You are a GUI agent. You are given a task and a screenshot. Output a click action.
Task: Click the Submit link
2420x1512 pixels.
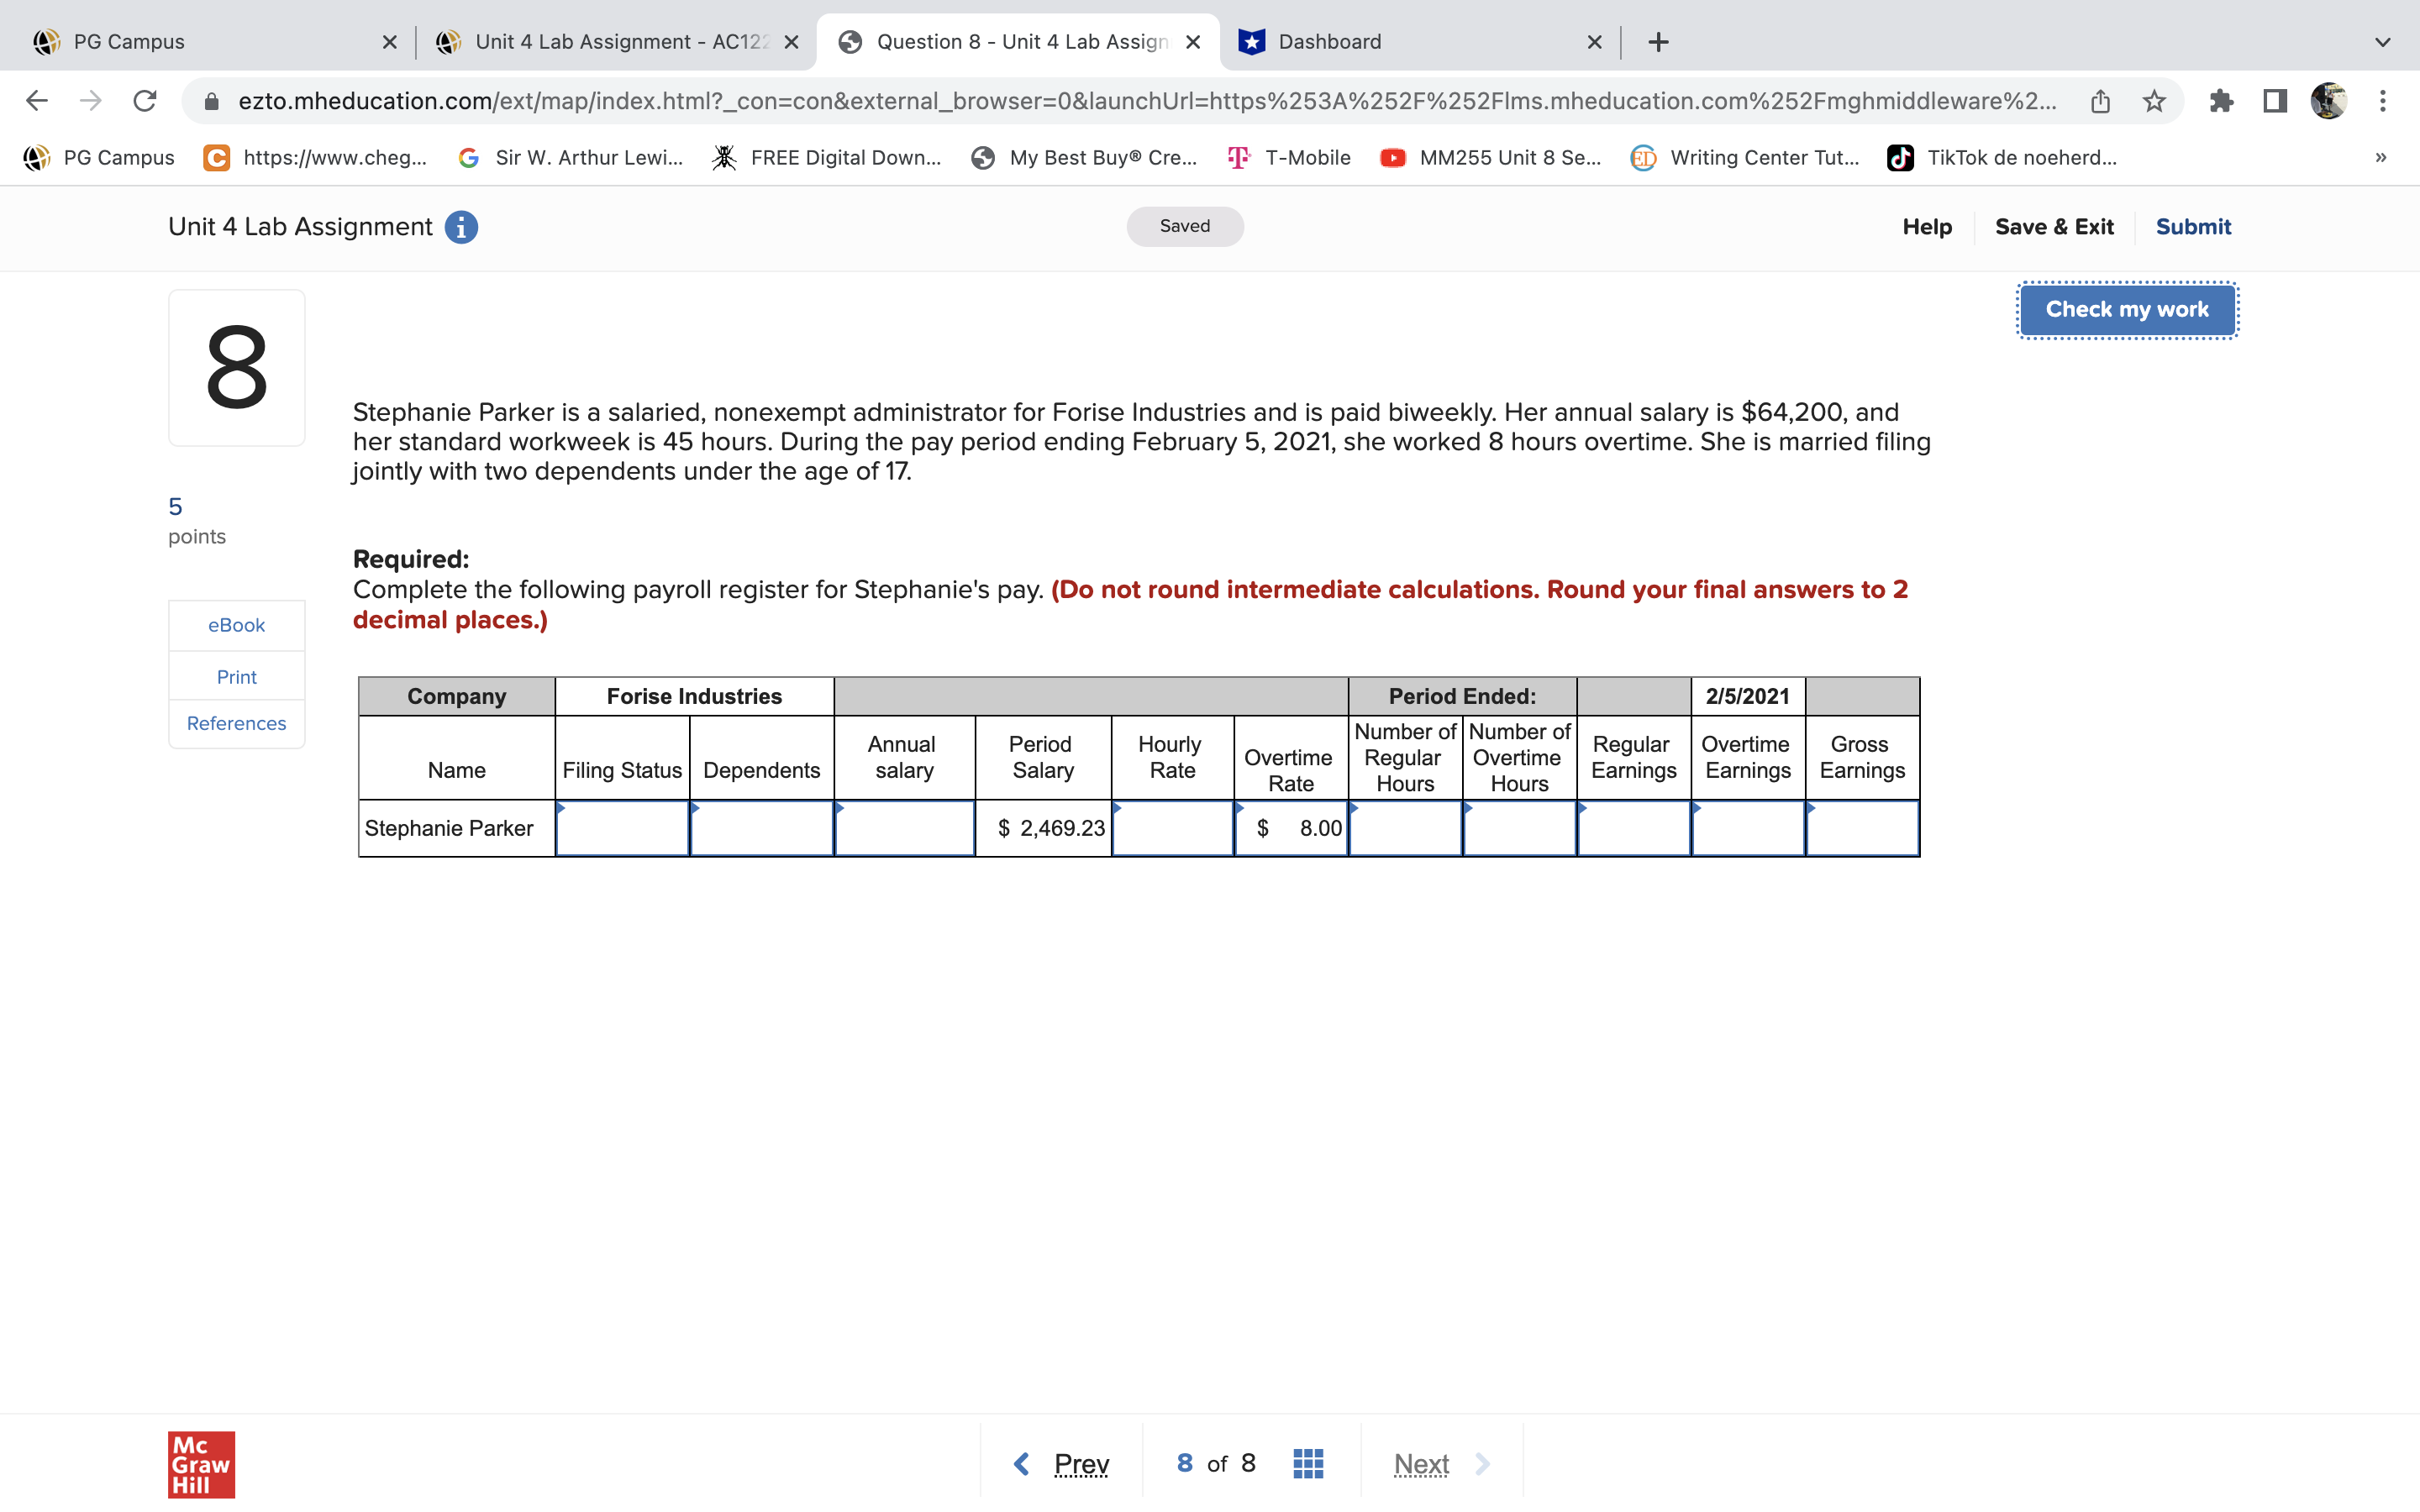click(2192, 227)
